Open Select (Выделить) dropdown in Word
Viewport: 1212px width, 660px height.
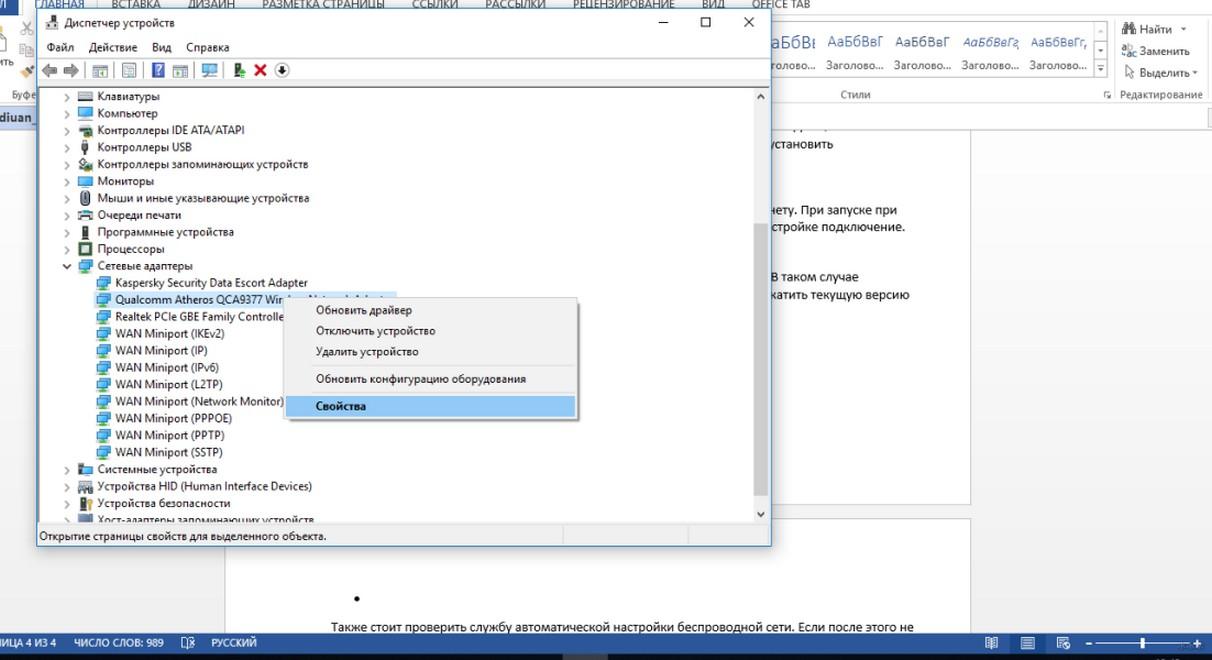tap(1160, 73)
